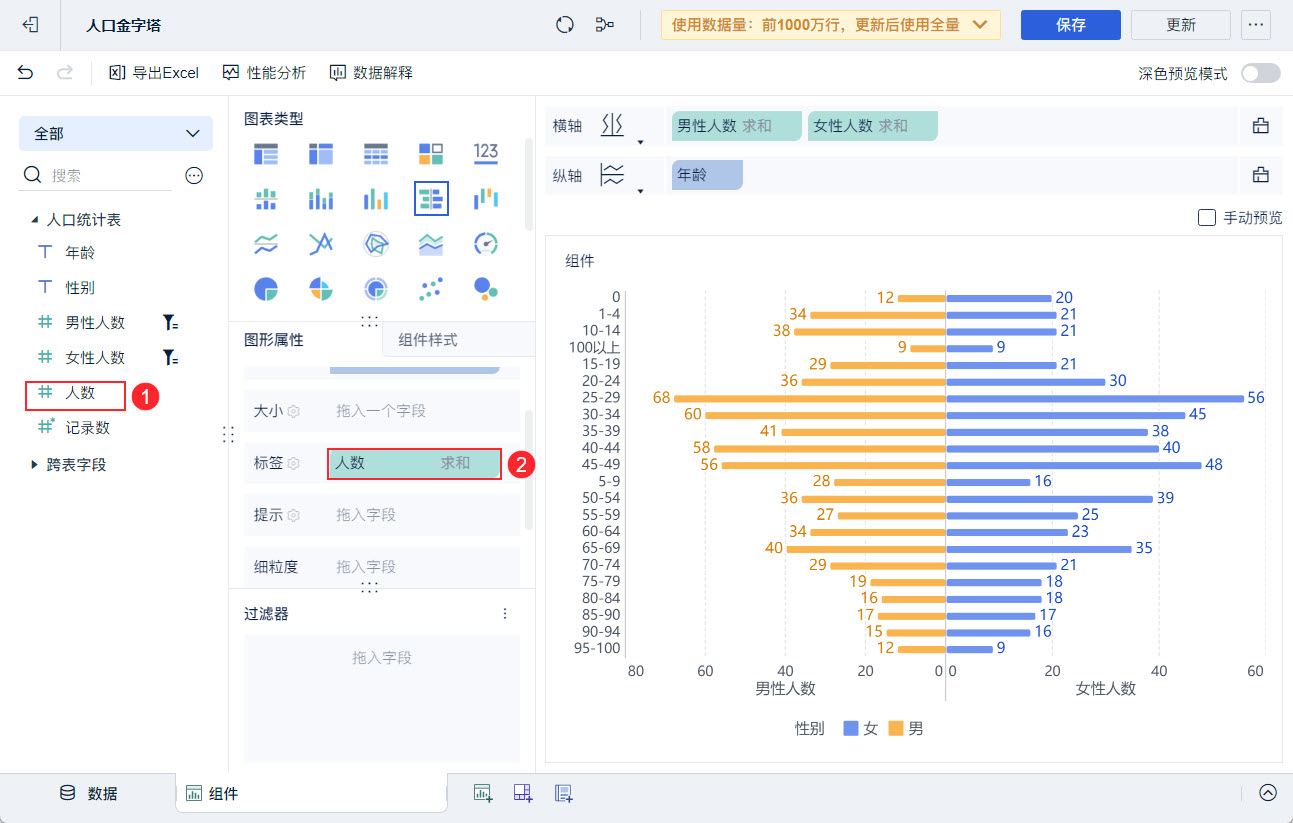Open the 全部 table selector dropdown
Screen dimensions: 1293x823
(116, 133)
